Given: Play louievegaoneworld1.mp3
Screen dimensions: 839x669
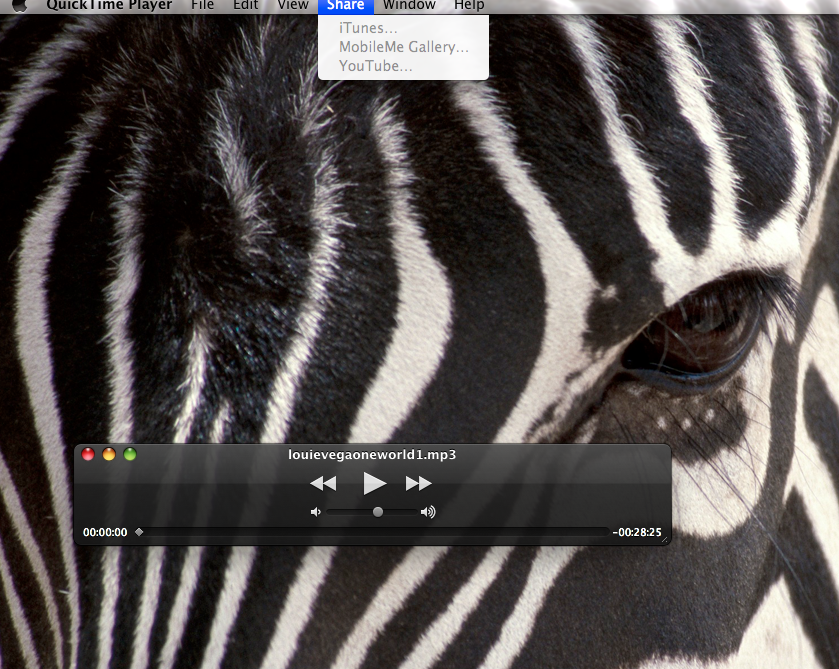Looking at the screenshot, I should click(x=374, y=483).
